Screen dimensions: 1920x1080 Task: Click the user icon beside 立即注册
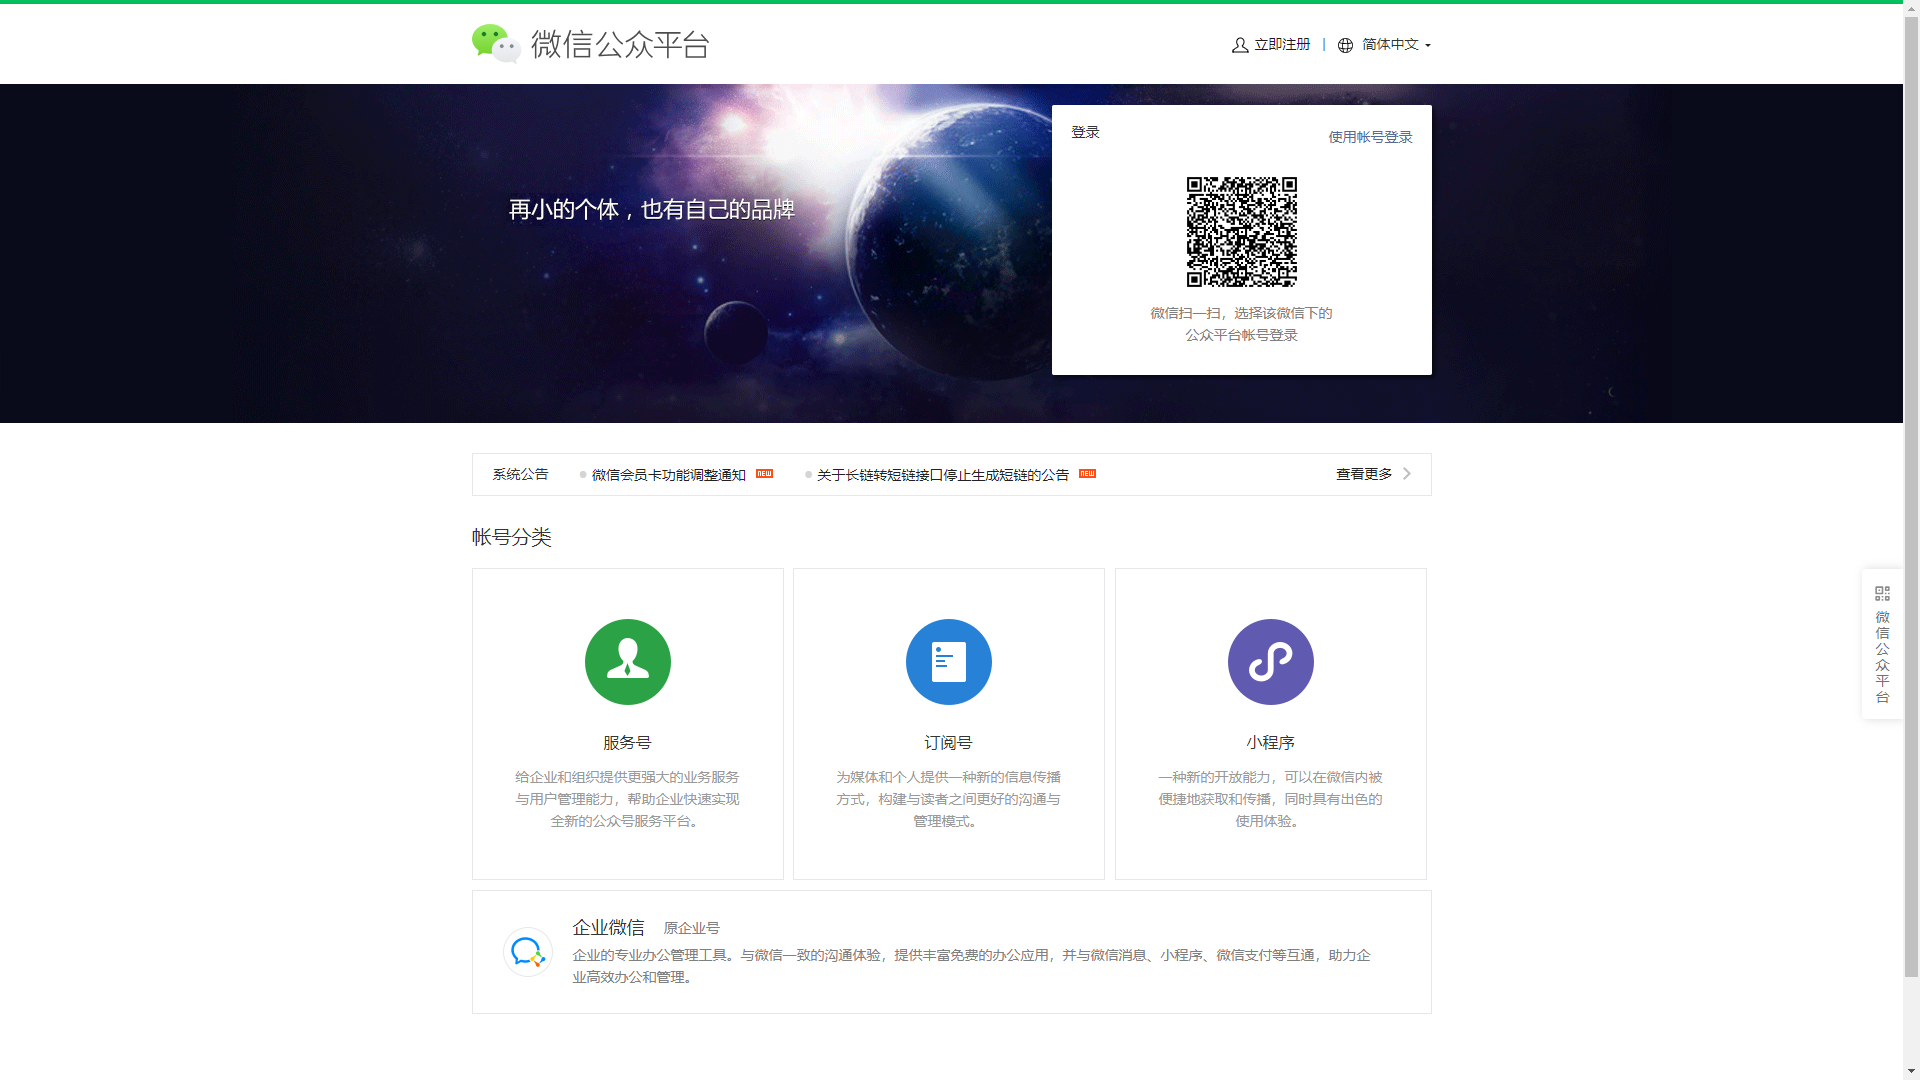(1240, 45)
